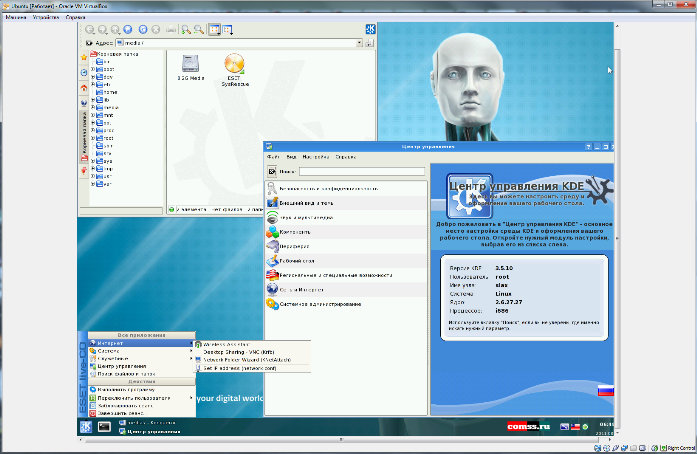The height and width of the screenshot is (454, 697).
Task: Click the Stop loading icon in Konqueror
Action: point(156,29)
